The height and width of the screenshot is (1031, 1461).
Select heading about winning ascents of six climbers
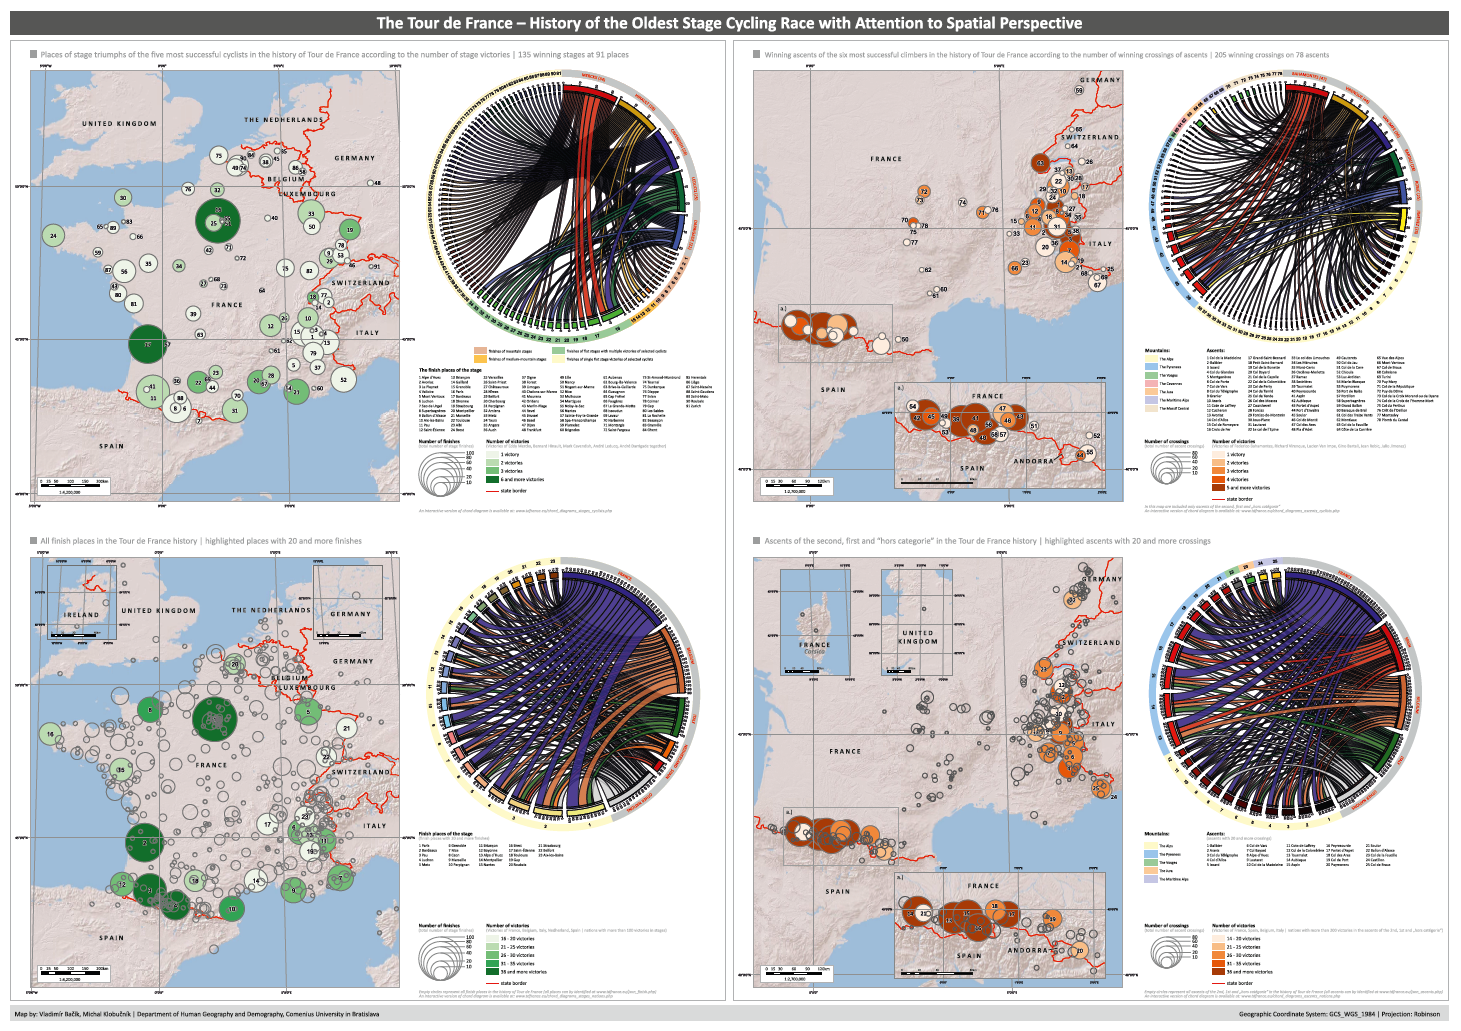tap(1047, 55)
